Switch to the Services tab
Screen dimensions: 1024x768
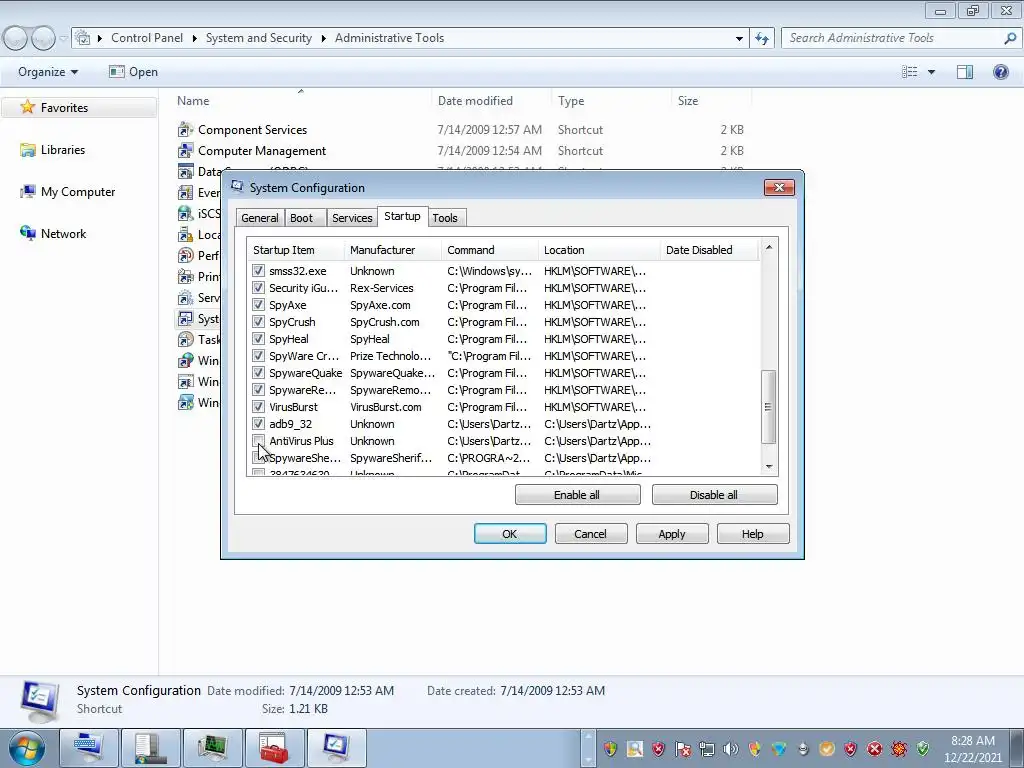point(352,217)
